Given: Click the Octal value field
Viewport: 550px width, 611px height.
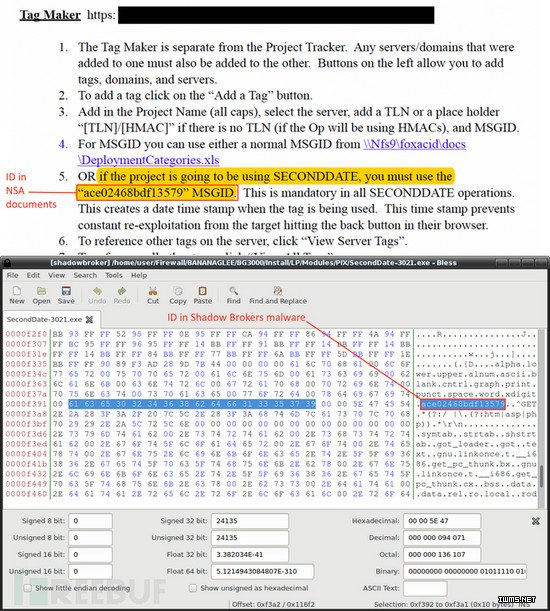Looking at the screenshot, I should (x=442, y=554).
